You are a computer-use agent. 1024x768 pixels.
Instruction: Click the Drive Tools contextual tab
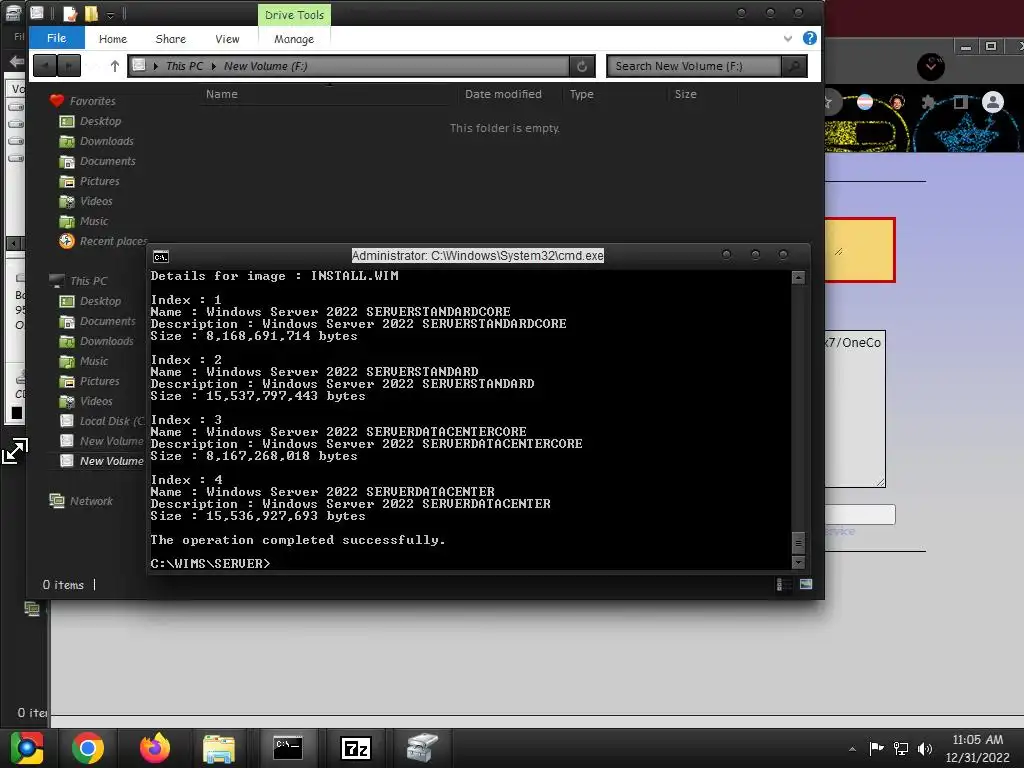tap(295, 14)
